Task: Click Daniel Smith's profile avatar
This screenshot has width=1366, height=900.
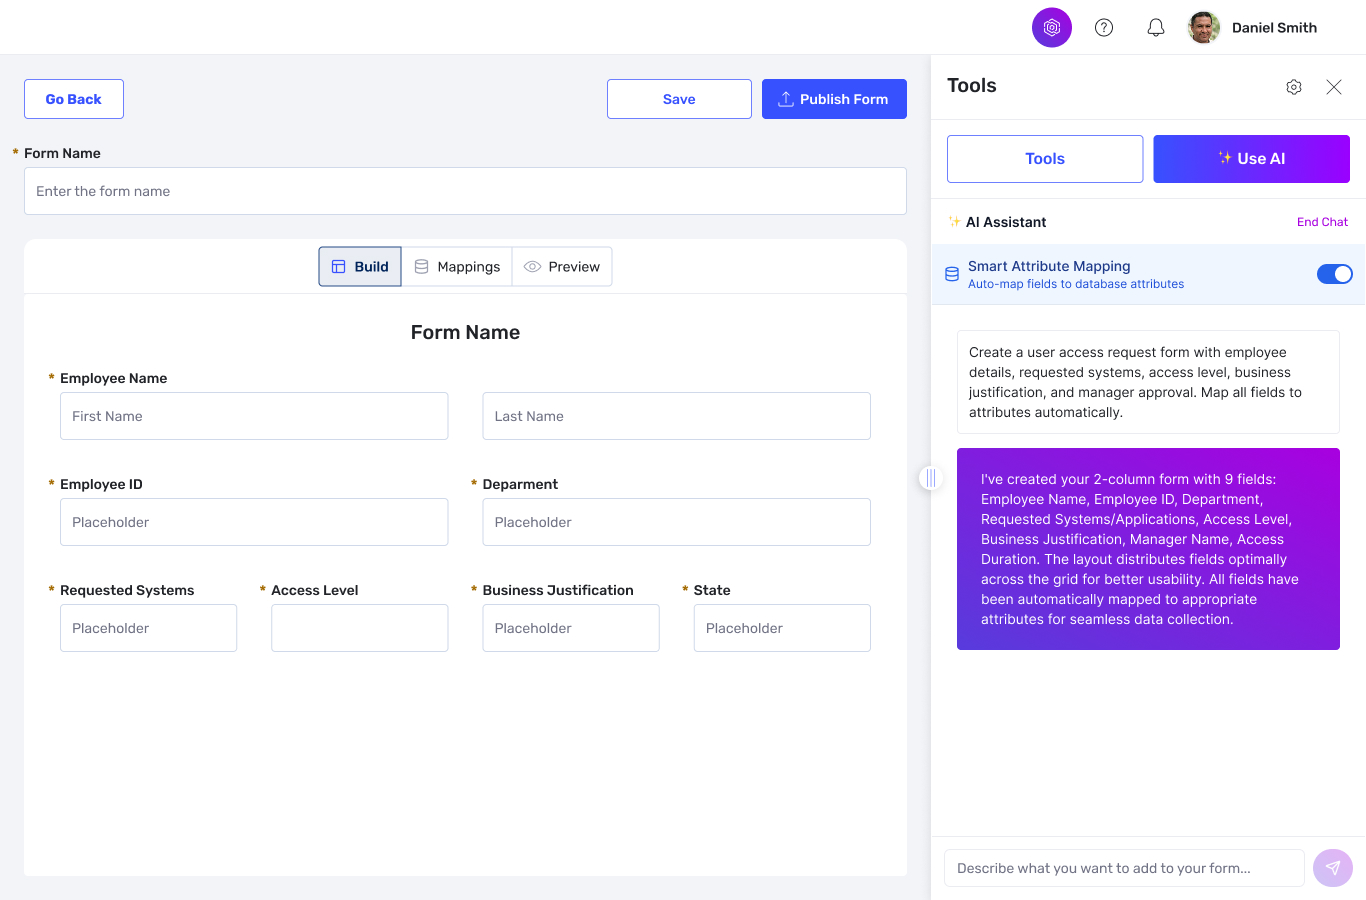Action: pos(1204,28)
